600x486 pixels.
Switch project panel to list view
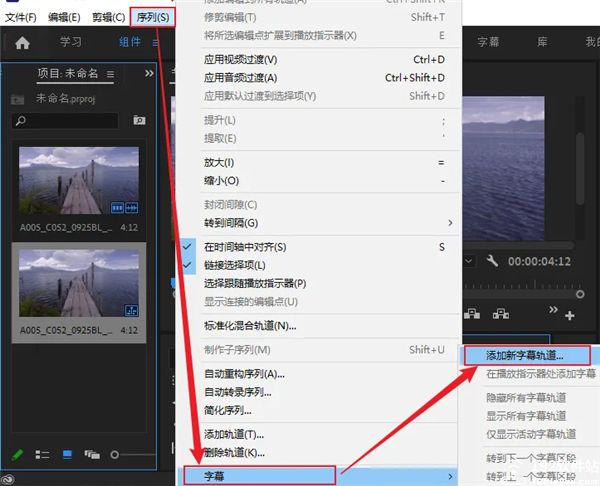[42, 455]
